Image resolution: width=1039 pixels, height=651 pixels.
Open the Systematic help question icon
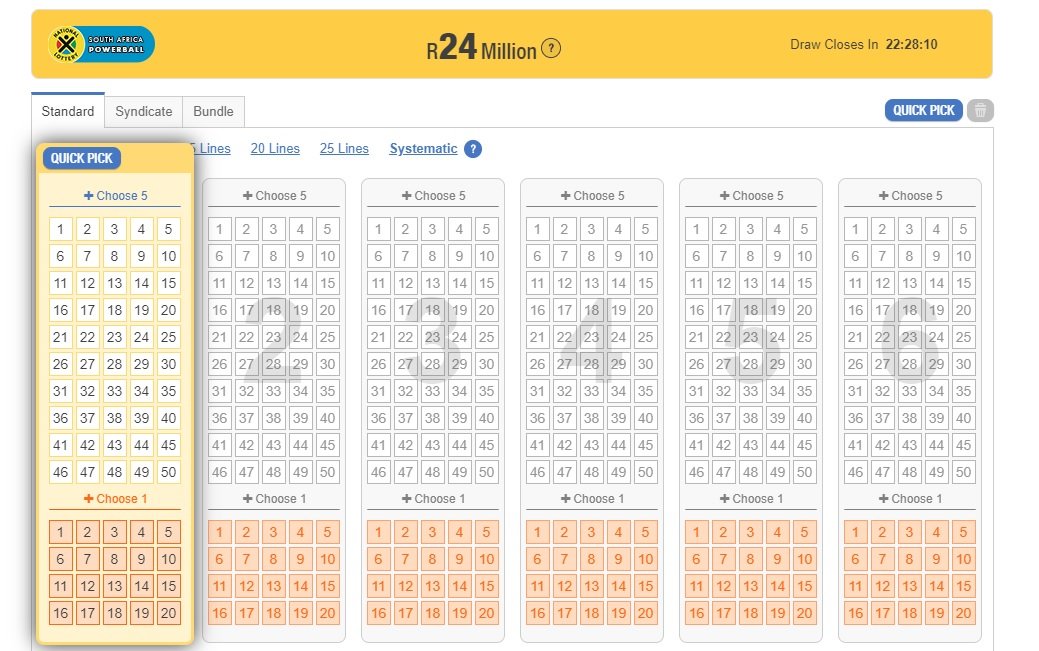[473, 149]
